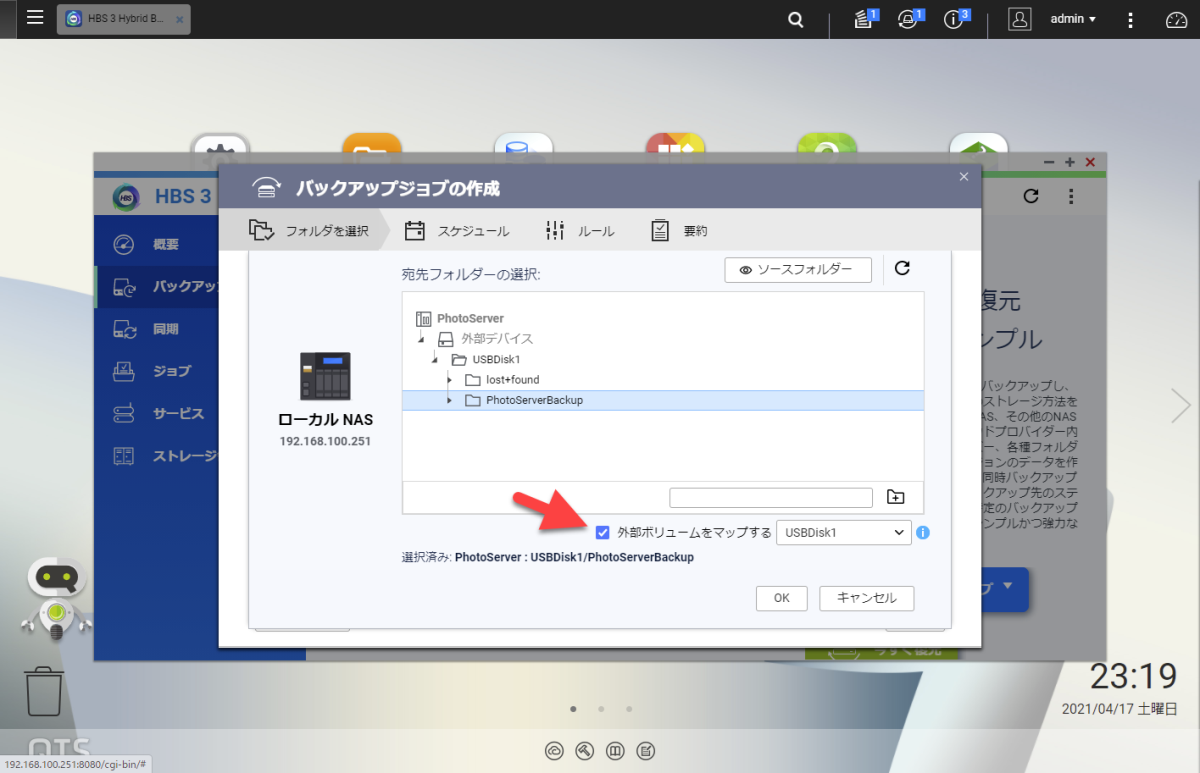
Task: Switch to the HBS 3 Hybrid Backup taskbar tab
Action: (124, 19)
